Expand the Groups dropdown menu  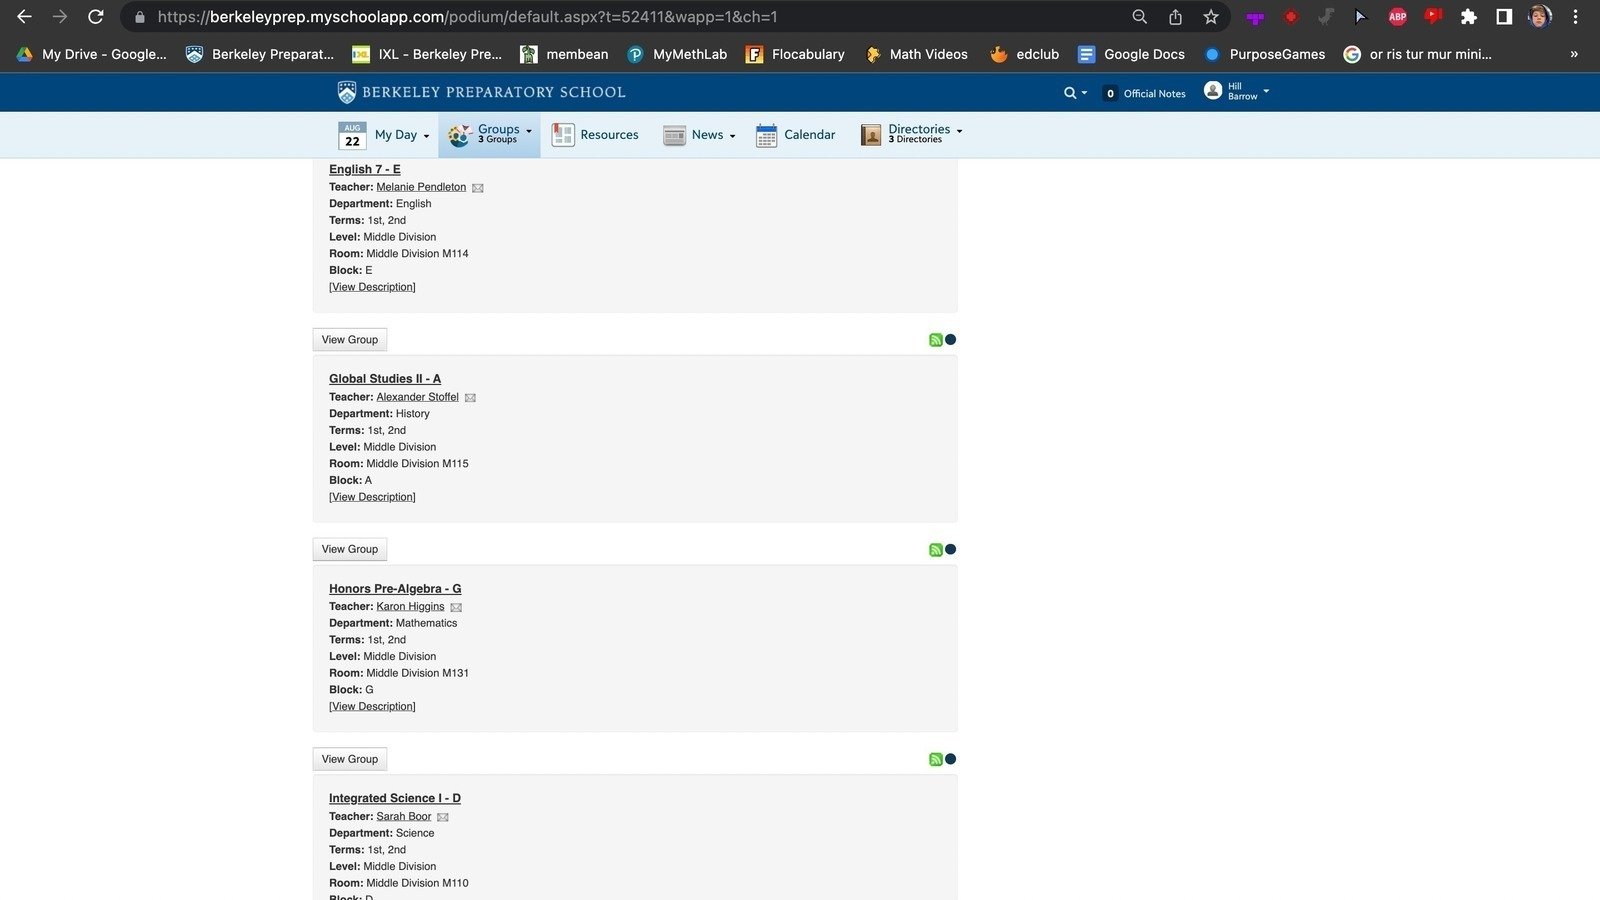489,134
